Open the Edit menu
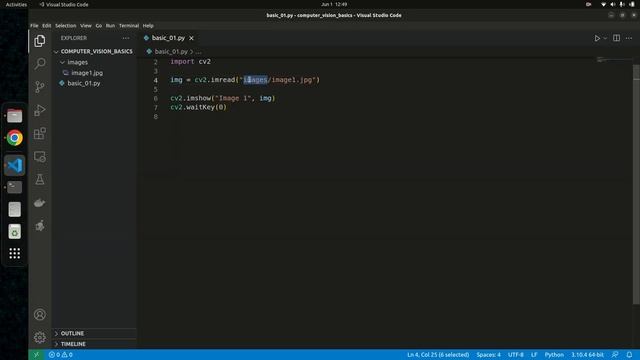Image resolution: width=640 pixels, height=360 pixels. (x=47, y=25)
